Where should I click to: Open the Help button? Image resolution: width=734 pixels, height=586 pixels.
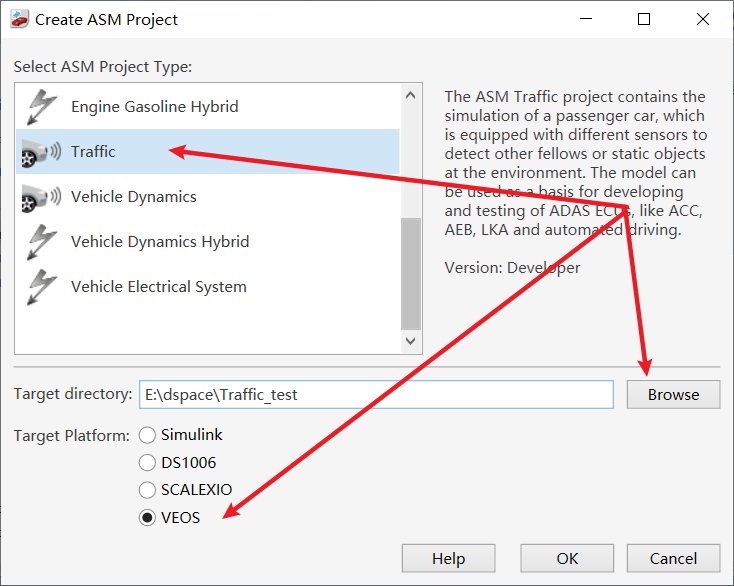point(448,558)
